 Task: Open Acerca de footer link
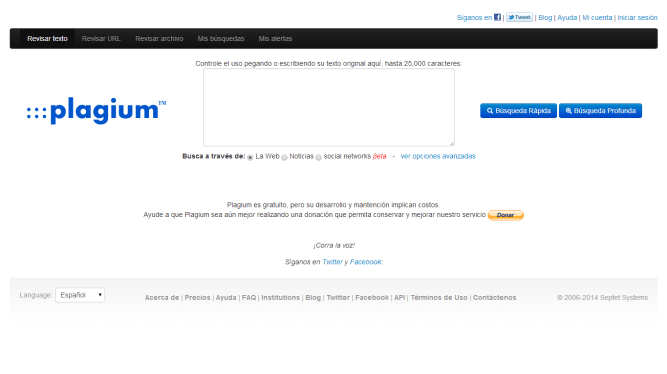[162, 297]
